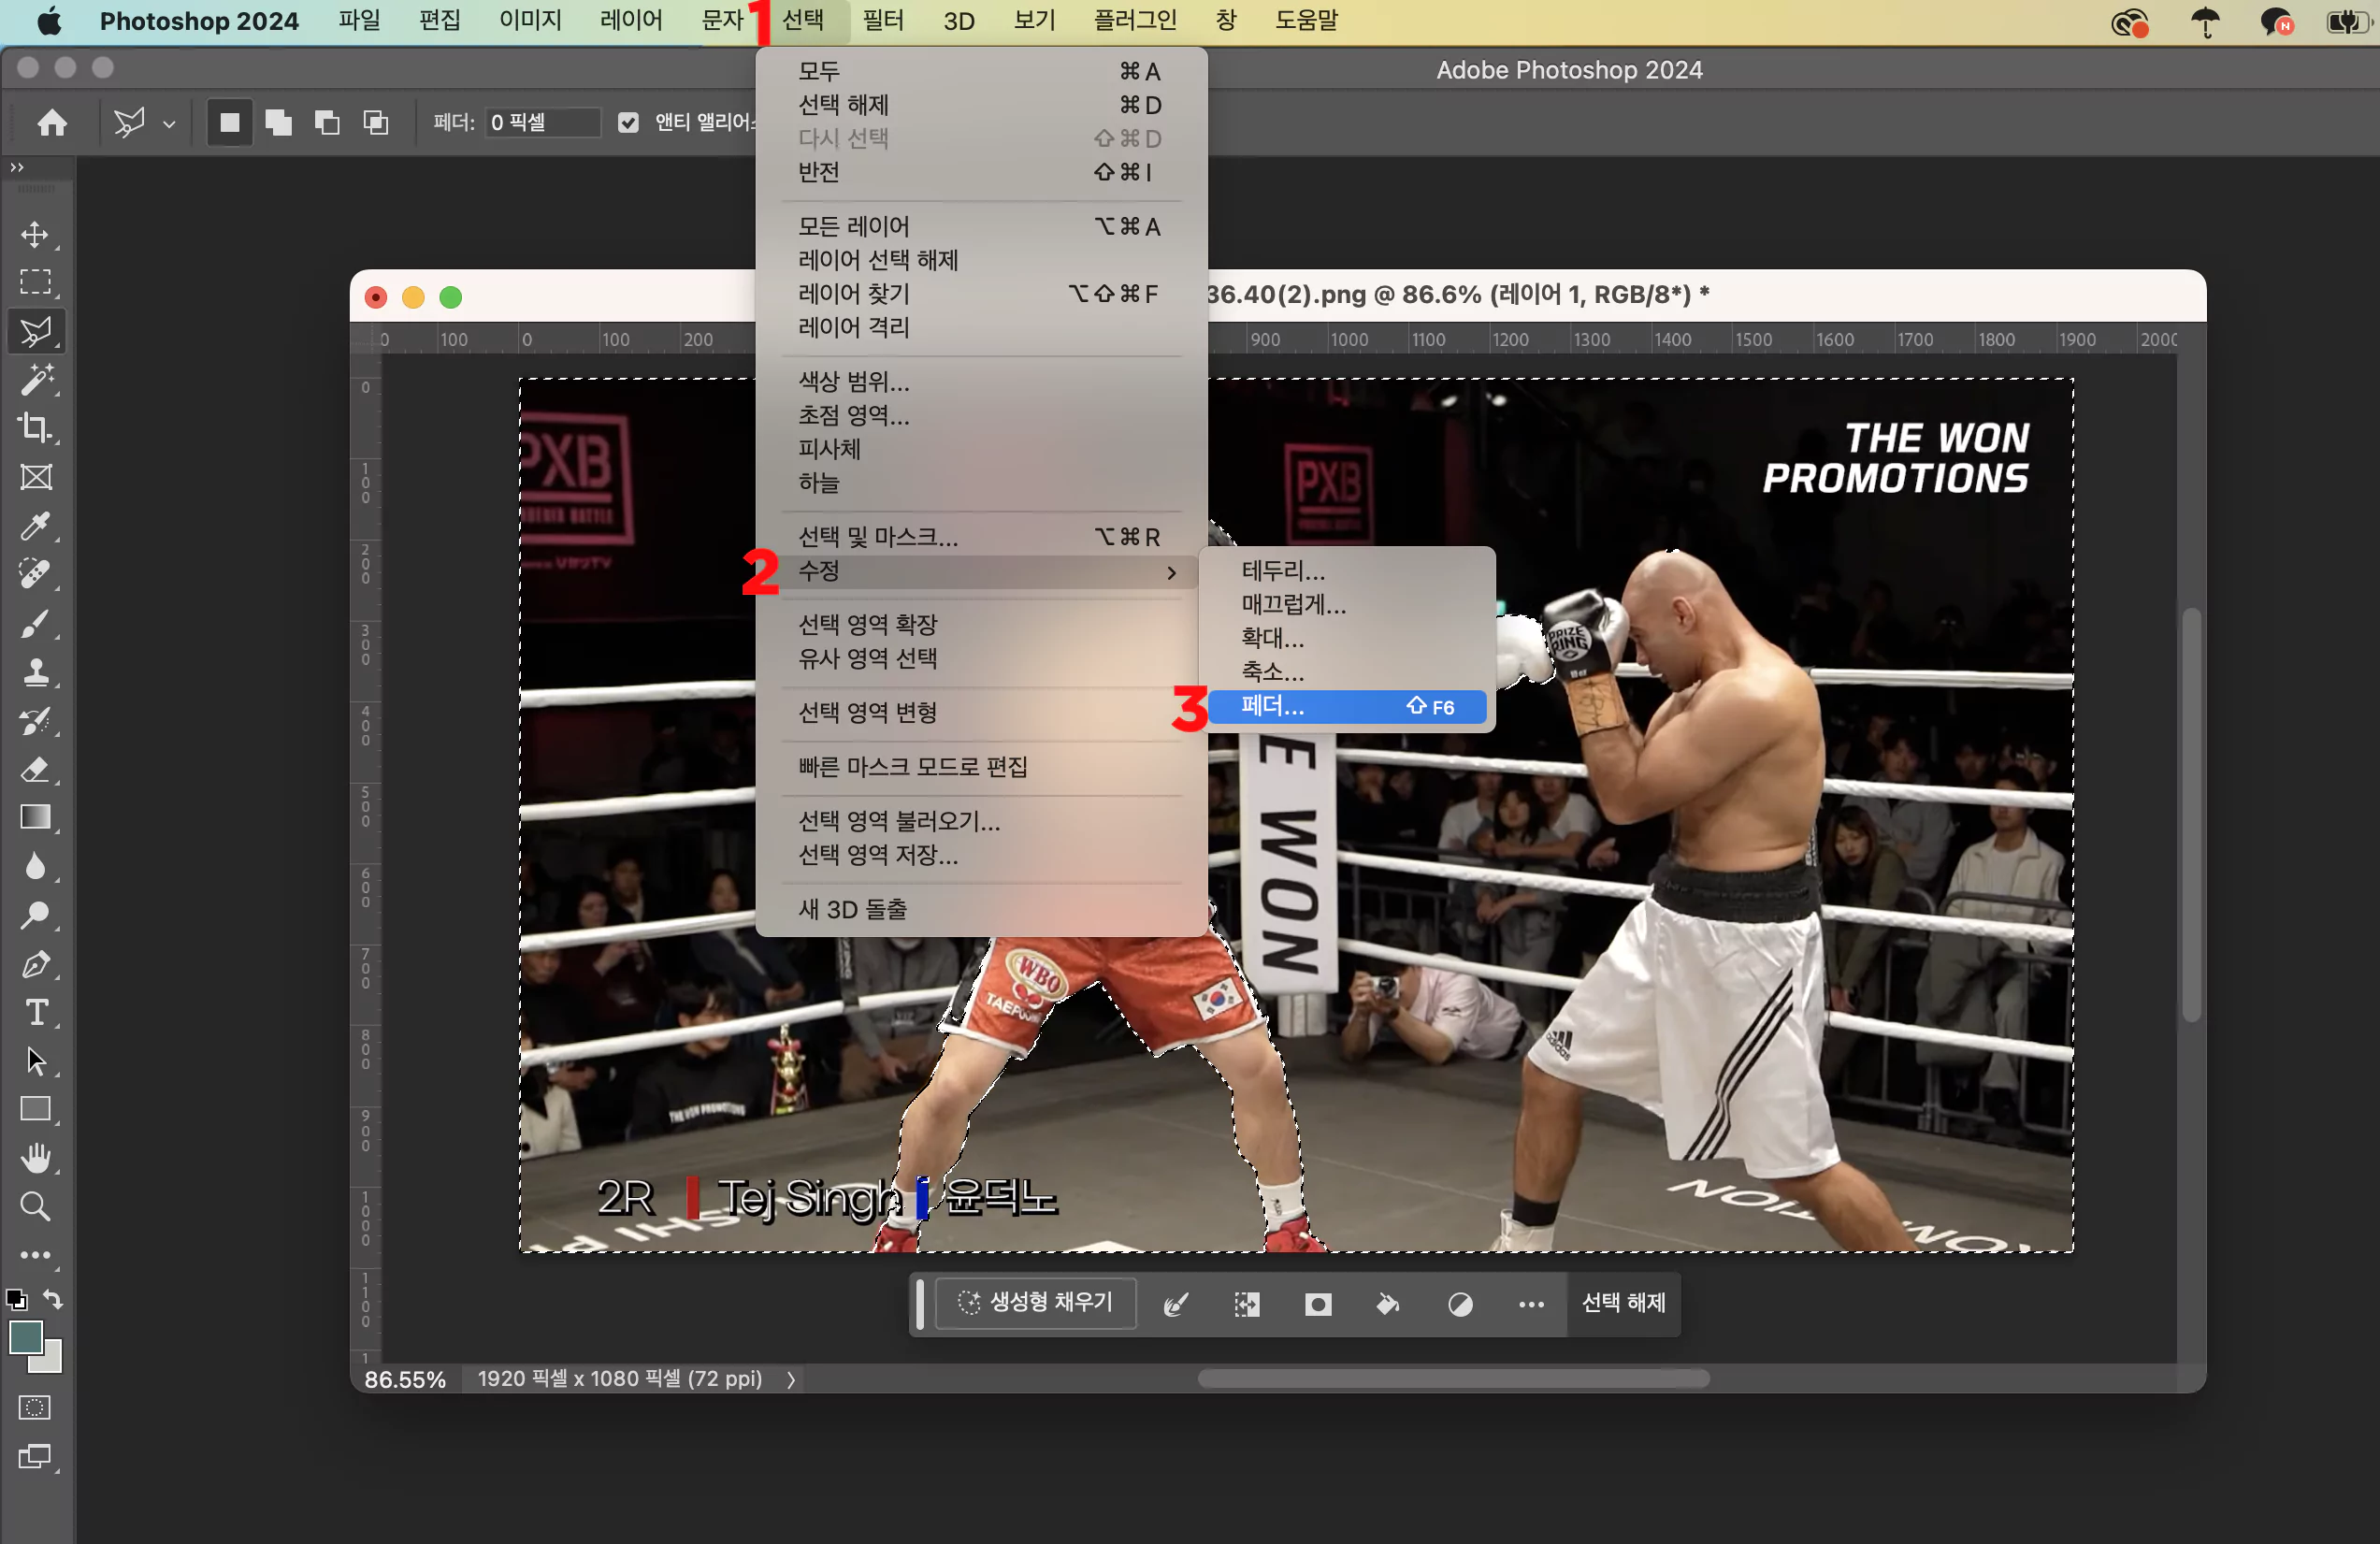Click the horizontal scrollbar of document
This screenshot has height=1544, width=2380.
pyautogui.click(x=1453, y=1380)
